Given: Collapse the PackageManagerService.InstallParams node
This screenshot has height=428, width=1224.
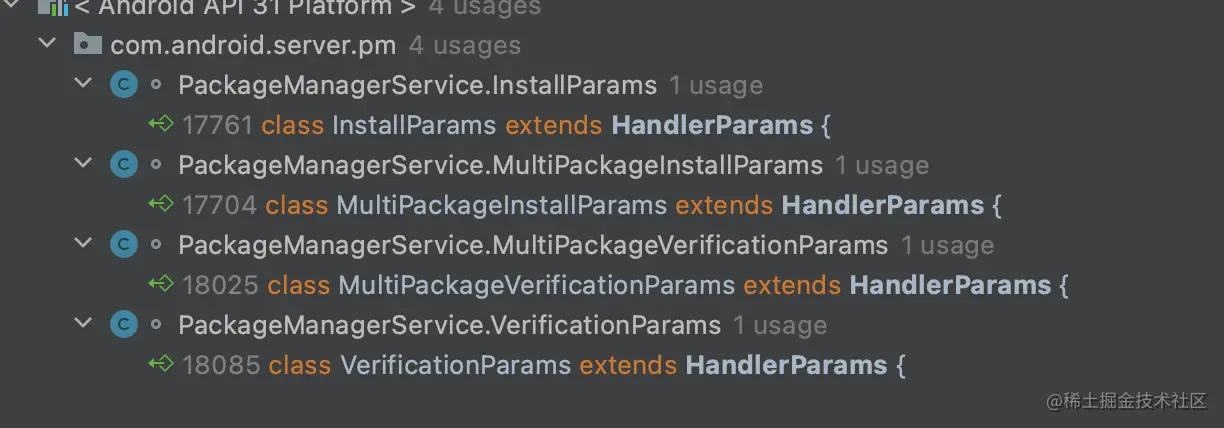Looking at the screenshot, I should click(83, 85).
